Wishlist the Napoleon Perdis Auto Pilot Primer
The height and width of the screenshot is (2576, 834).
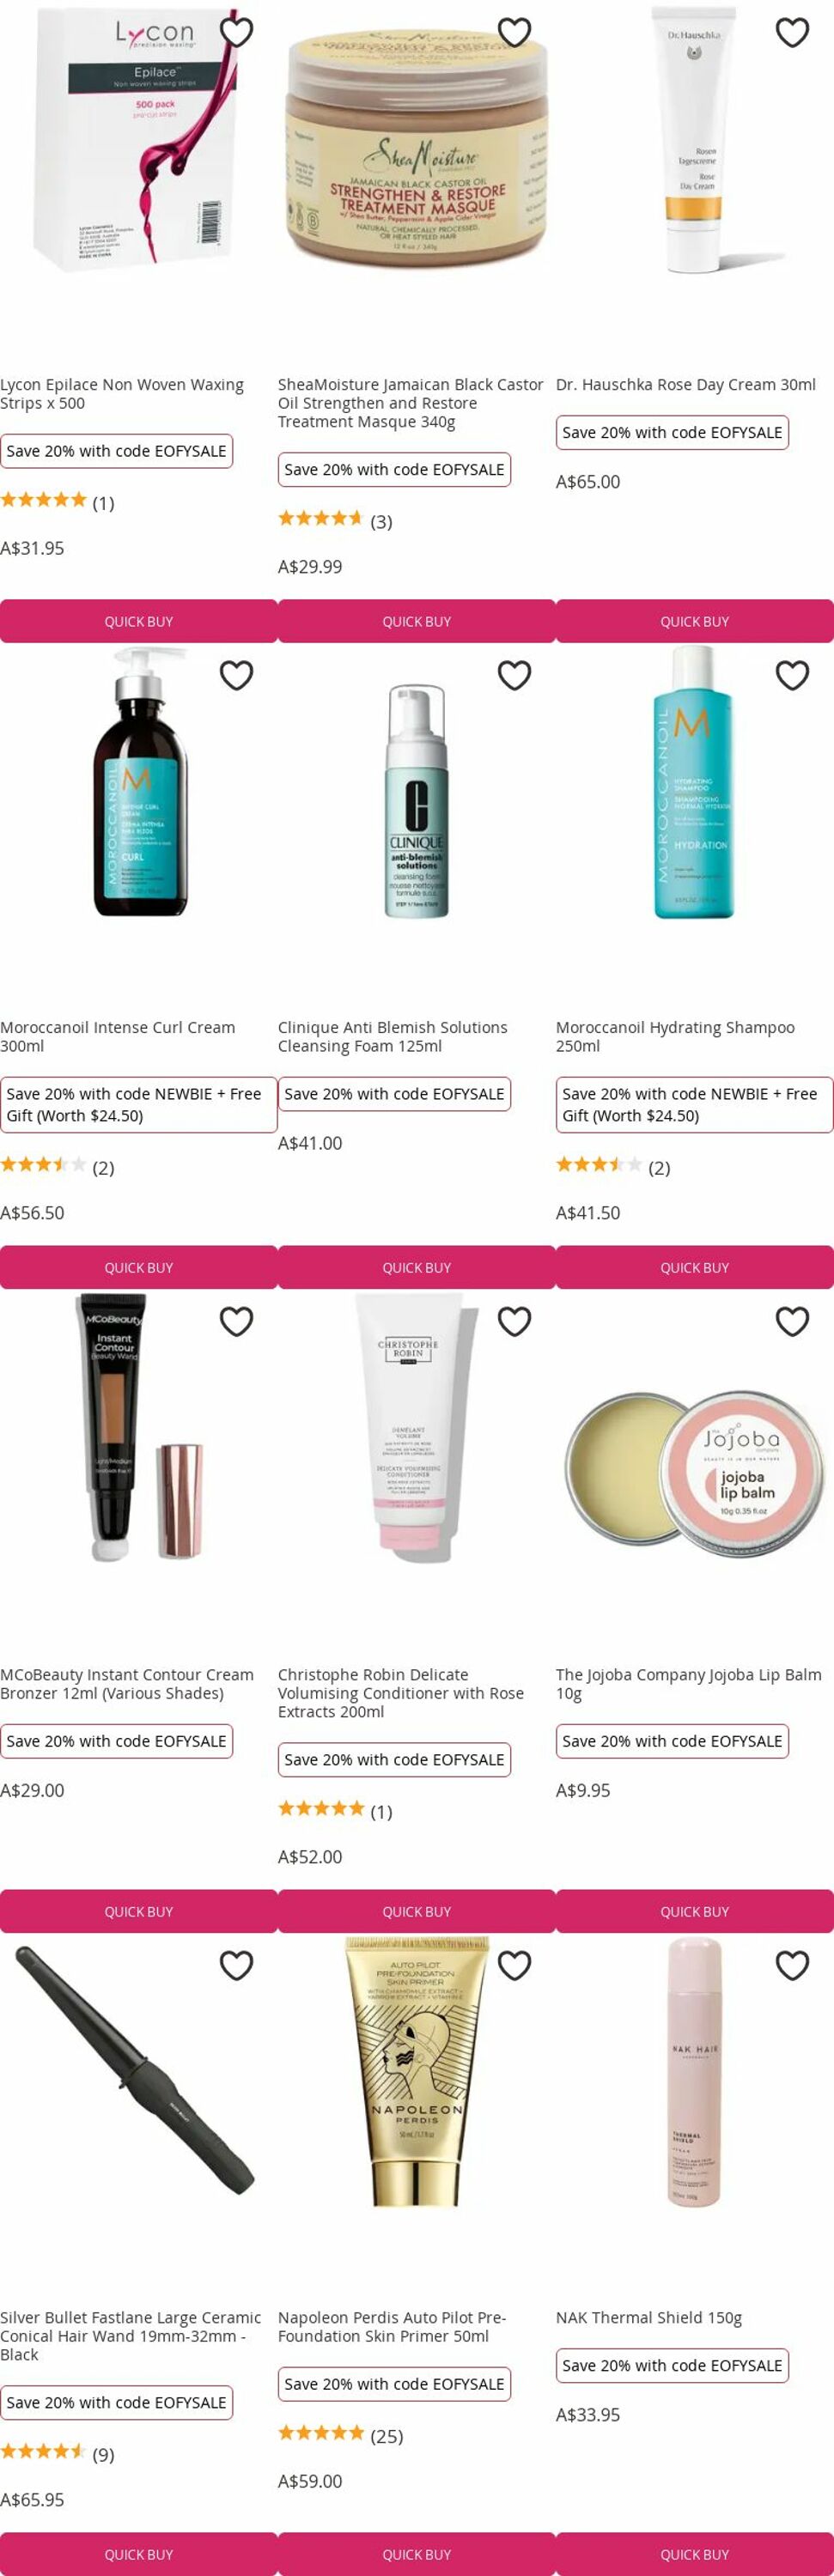coord(514,1965)
